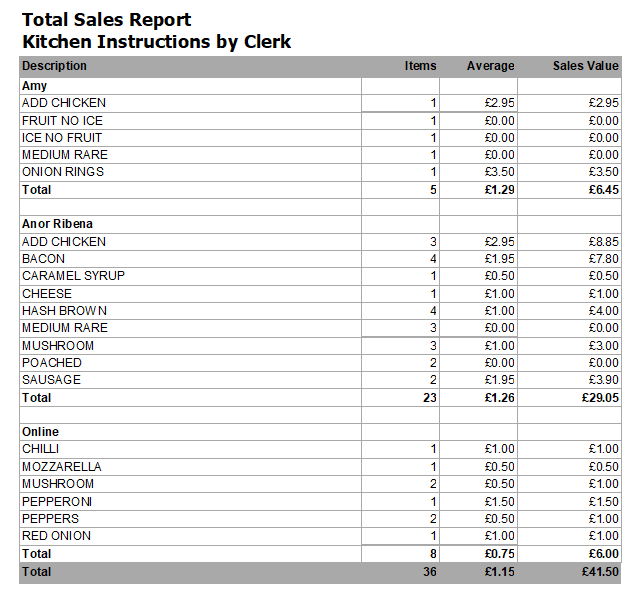The image size is (642, 593).
Task: Click the Total Sales Report title
Action: coord(106,20)
